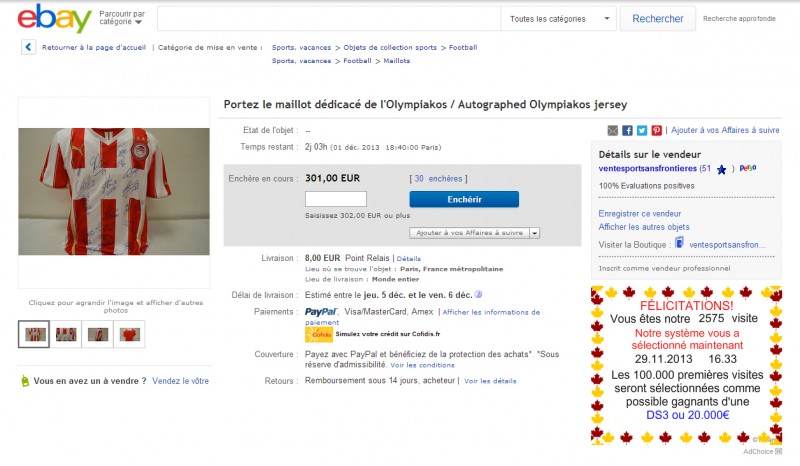Click the seller's blue feedback star
The height and width of the screenshot is (466, 800).
pyautogui.click(x=721, y=170)
